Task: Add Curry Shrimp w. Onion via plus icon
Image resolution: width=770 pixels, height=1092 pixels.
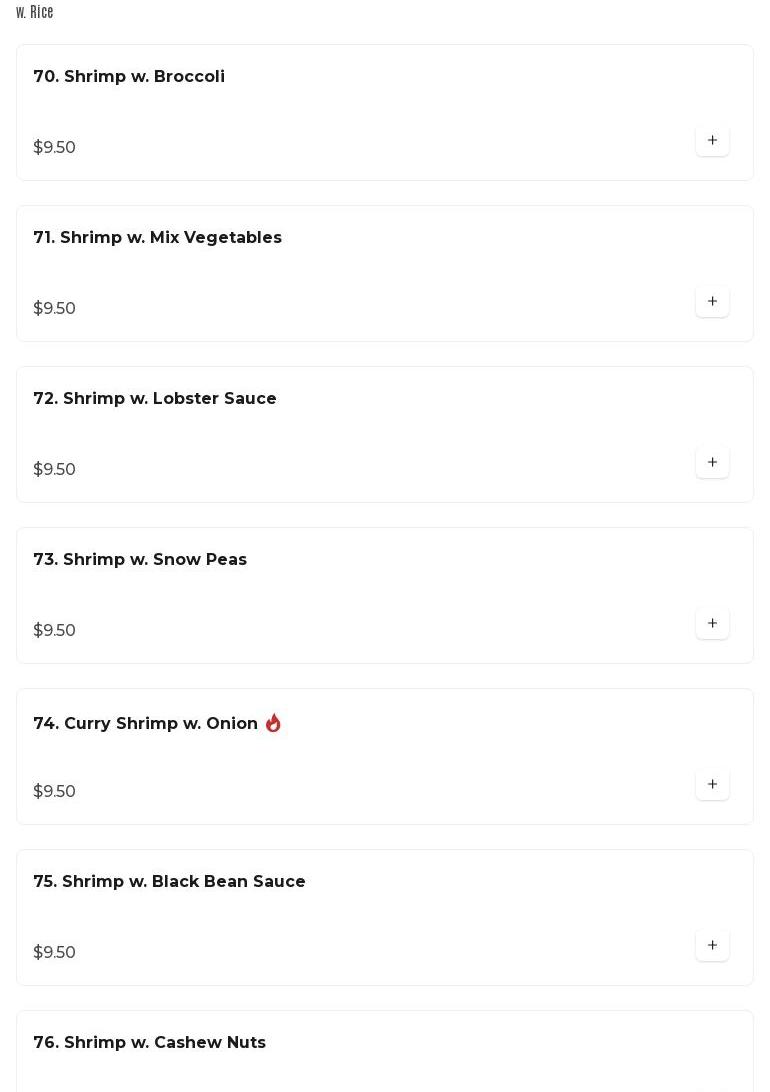Action: point(712,785)
